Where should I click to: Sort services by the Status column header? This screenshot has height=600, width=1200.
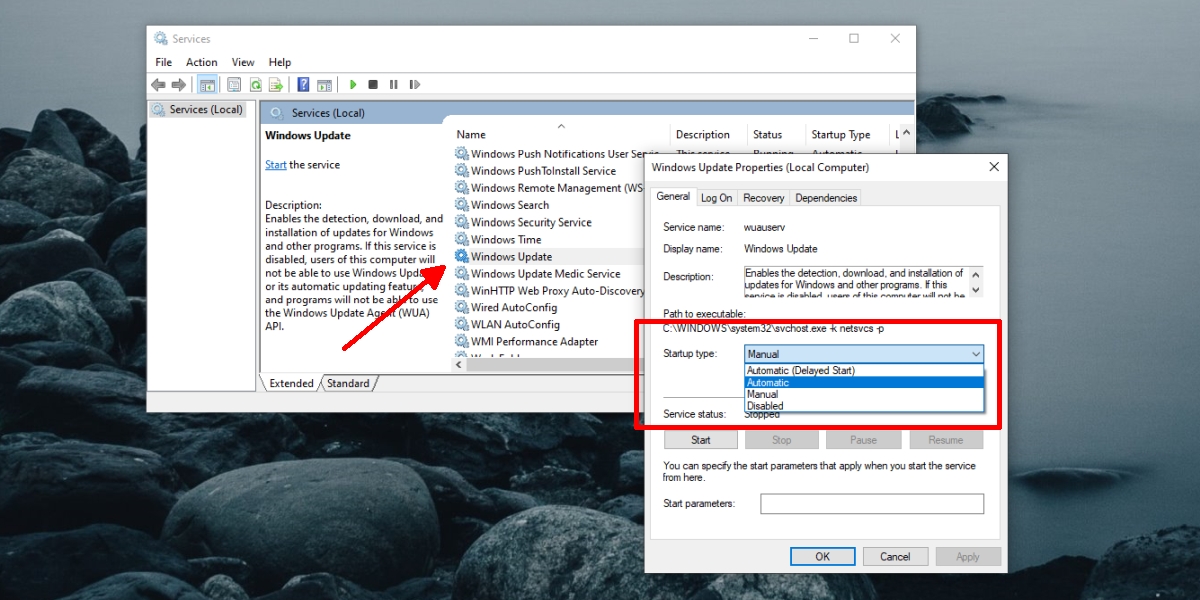(x=775, y=135)
